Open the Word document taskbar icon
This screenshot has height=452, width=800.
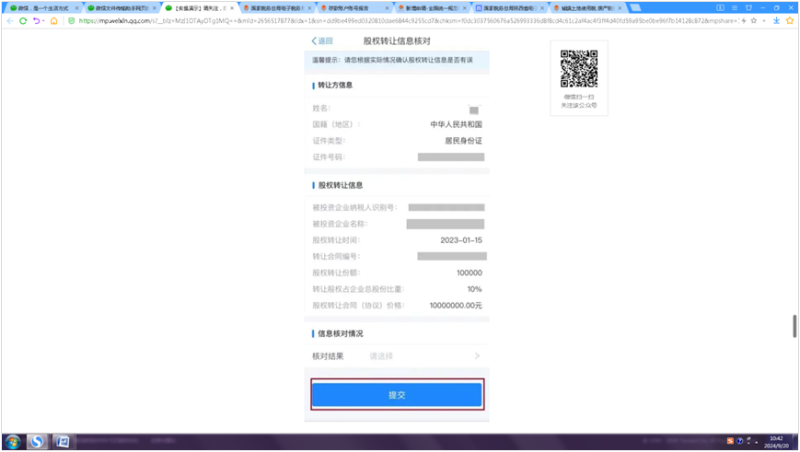62,441
